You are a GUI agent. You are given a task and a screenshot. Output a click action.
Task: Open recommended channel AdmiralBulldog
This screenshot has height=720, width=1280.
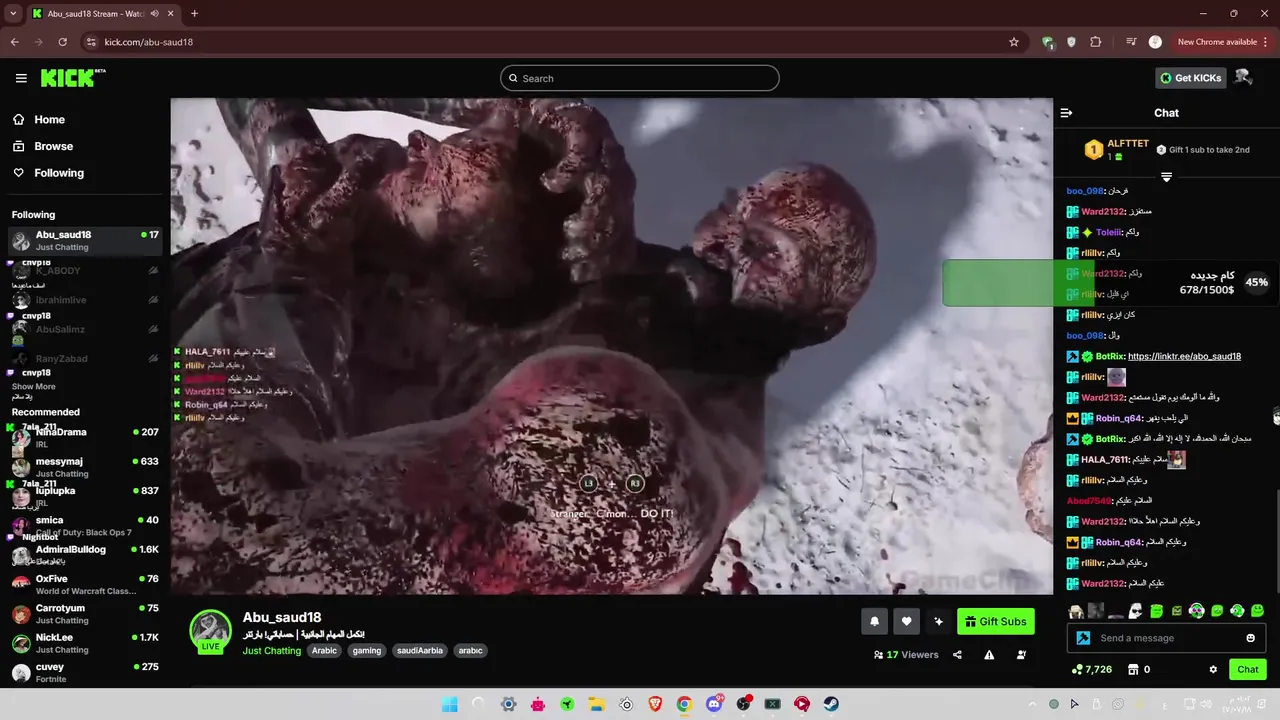[x=85, y=555]
